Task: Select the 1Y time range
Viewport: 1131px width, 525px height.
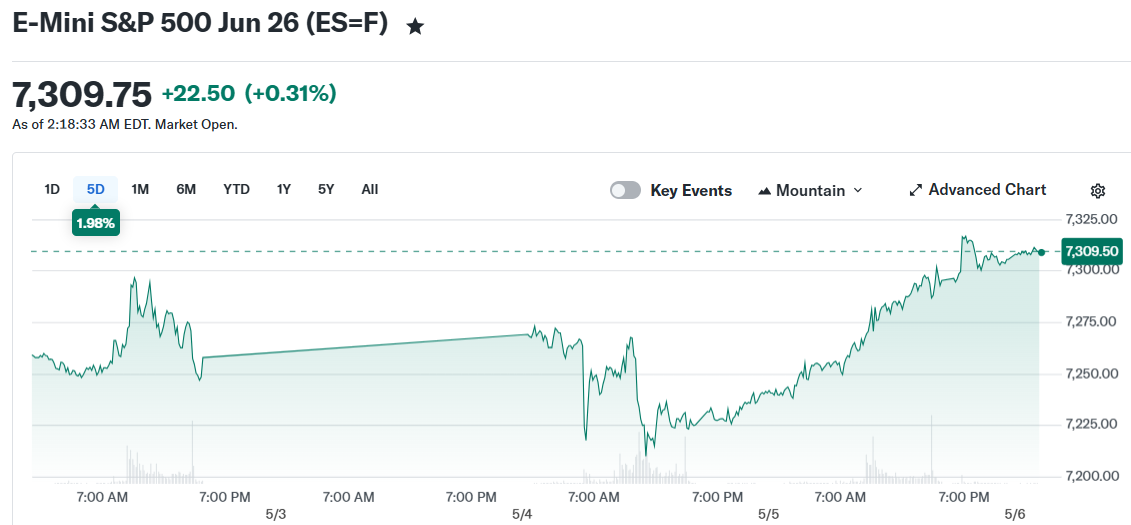Action: [x=283, y=190]
